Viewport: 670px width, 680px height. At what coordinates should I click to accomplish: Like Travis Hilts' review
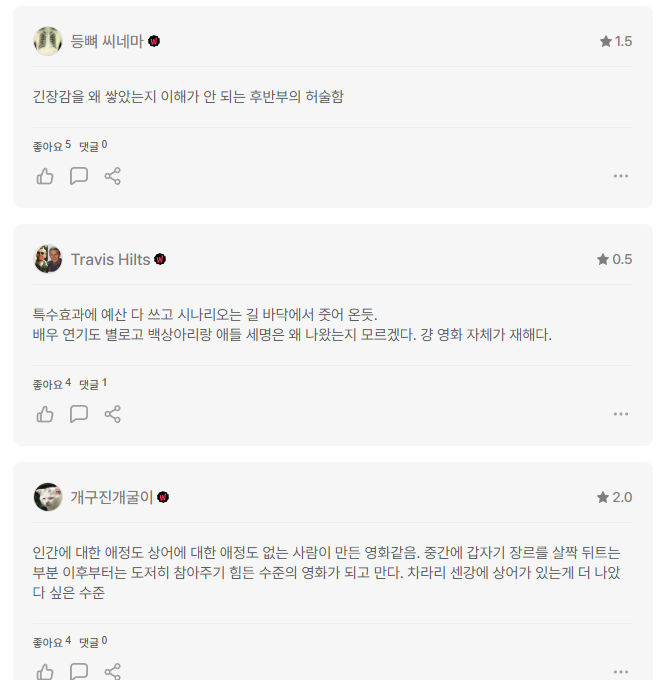point(45,414)
